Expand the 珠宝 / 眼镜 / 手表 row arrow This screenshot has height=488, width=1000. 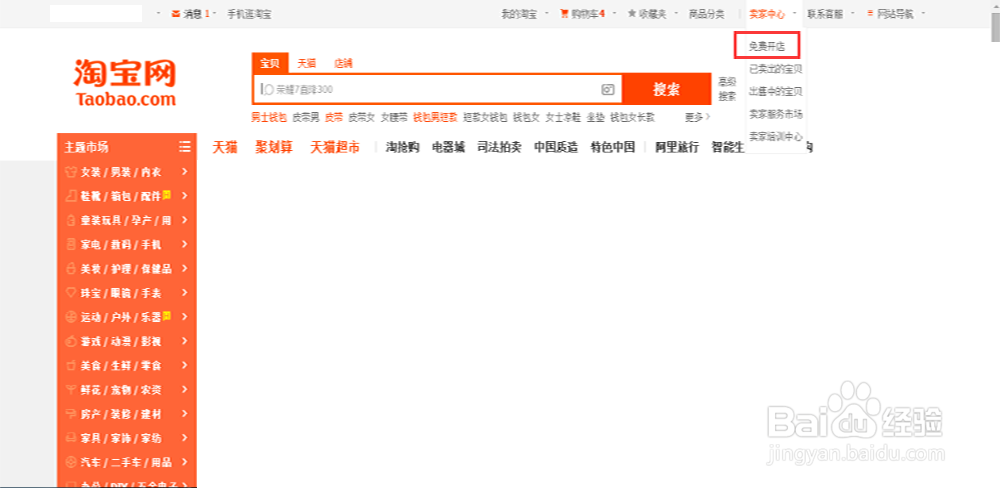185,293
